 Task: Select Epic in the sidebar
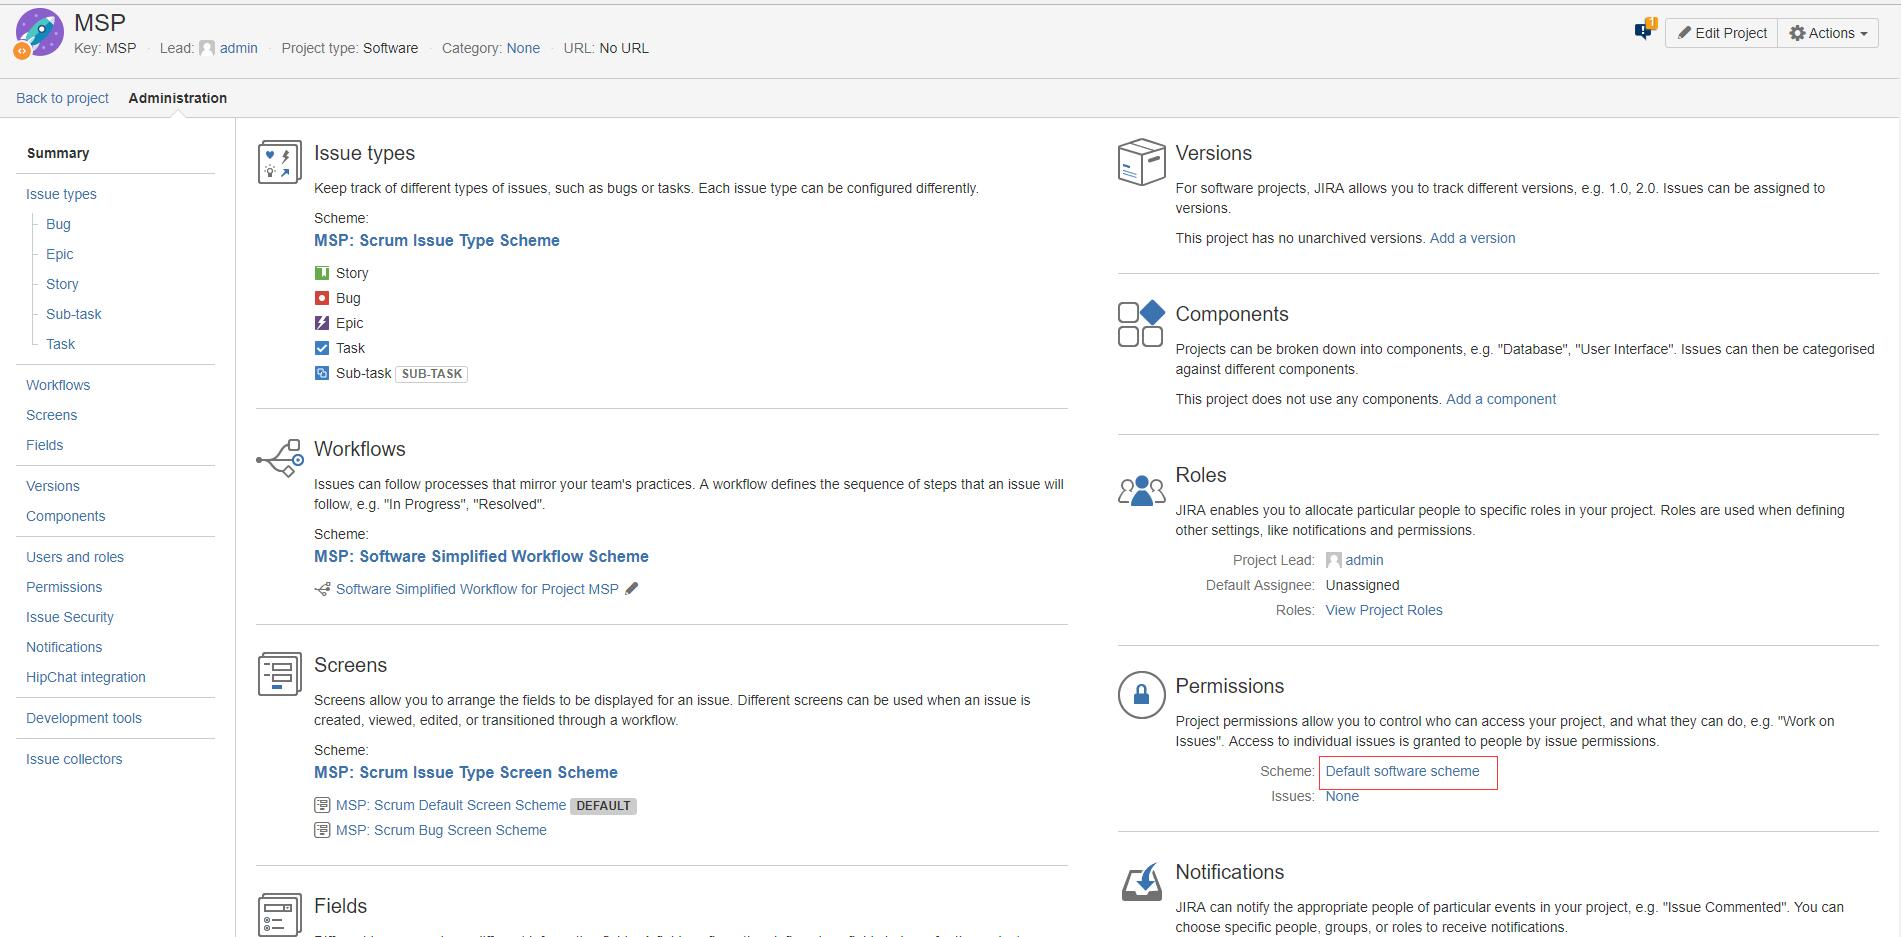click(x=60, y=254)
